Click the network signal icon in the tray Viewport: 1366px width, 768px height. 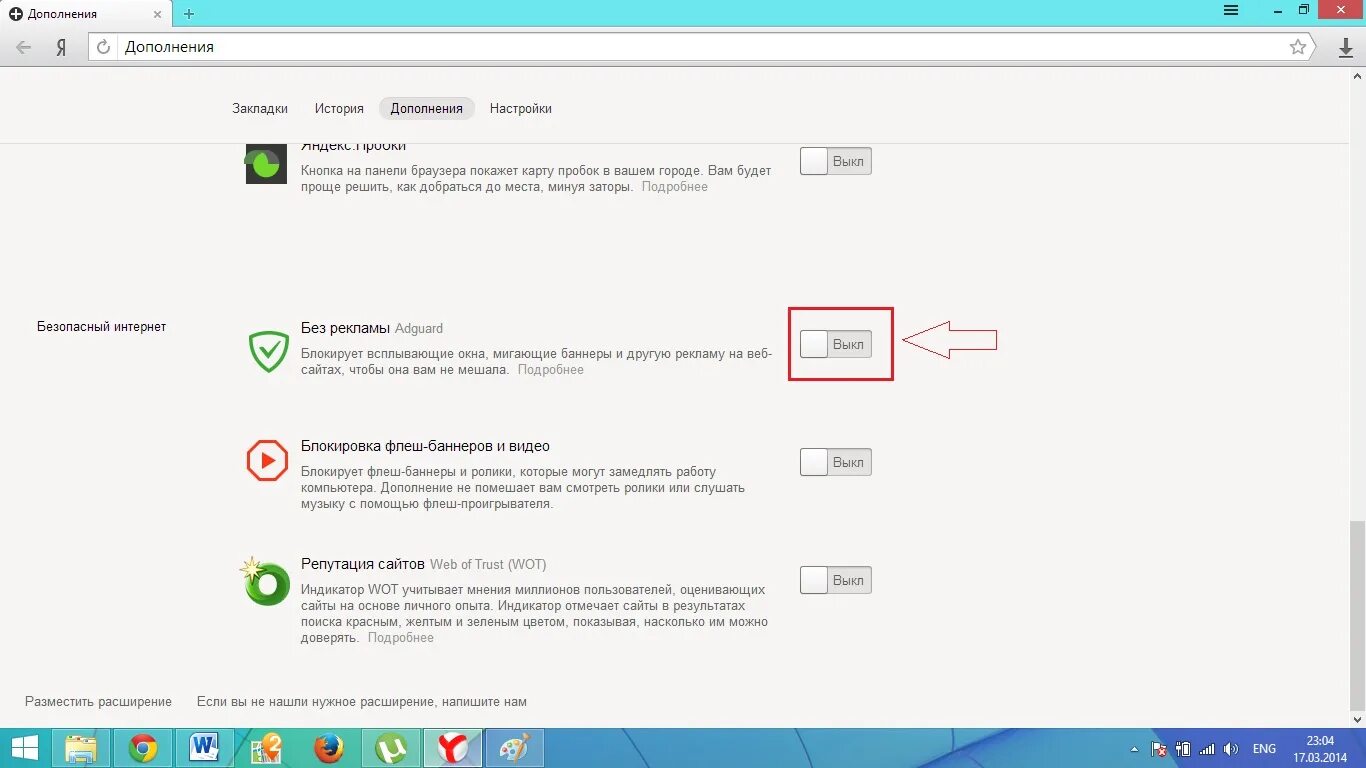tap(1207, 749)
